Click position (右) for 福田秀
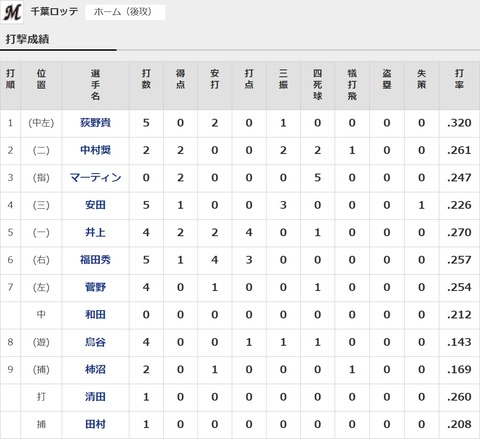 point(41,259)
